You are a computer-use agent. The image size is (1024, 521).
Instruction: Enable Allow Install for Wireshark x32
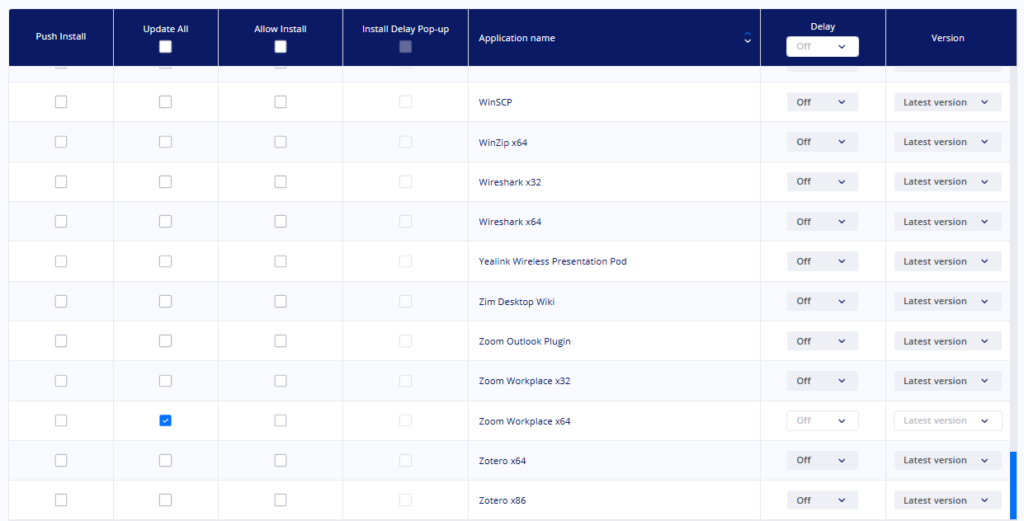pyautogui.click(x=280, y=182)
